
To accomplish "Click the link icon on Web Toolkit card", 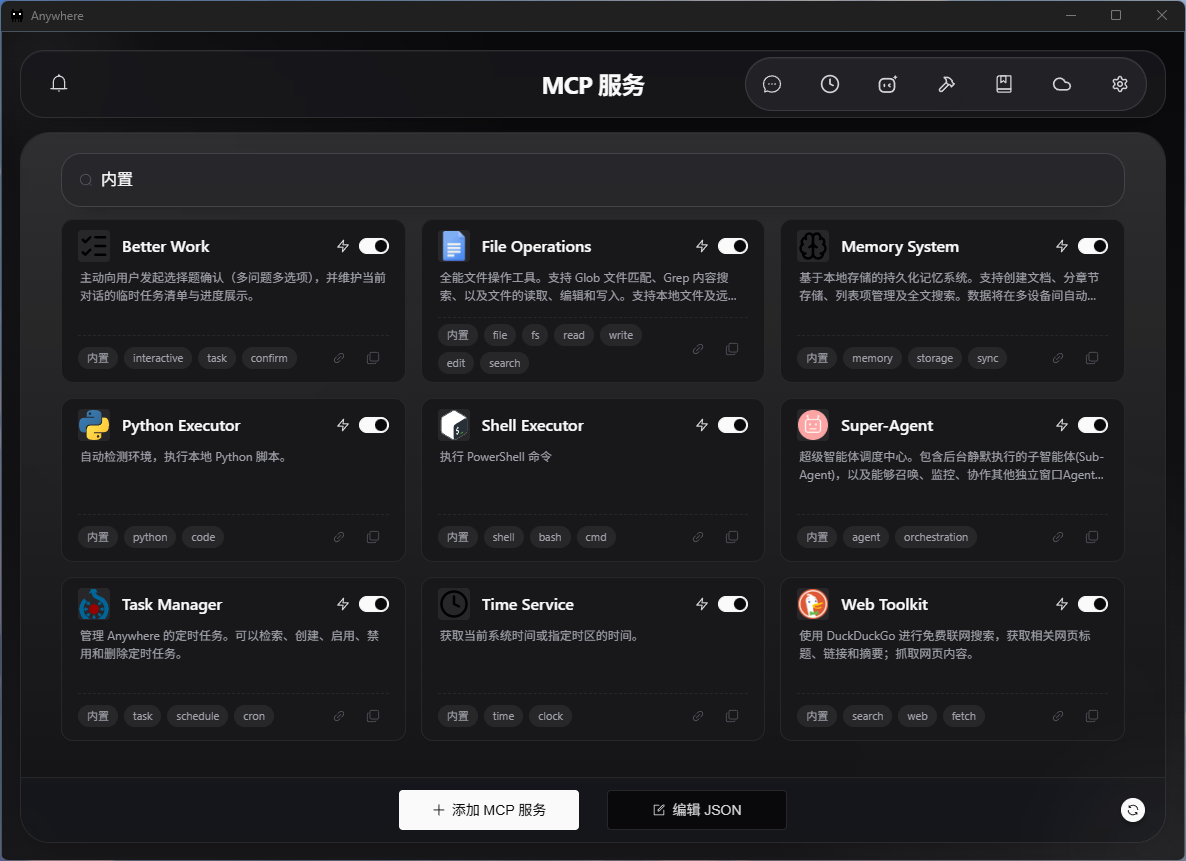I will click(x=1058, y=716).
